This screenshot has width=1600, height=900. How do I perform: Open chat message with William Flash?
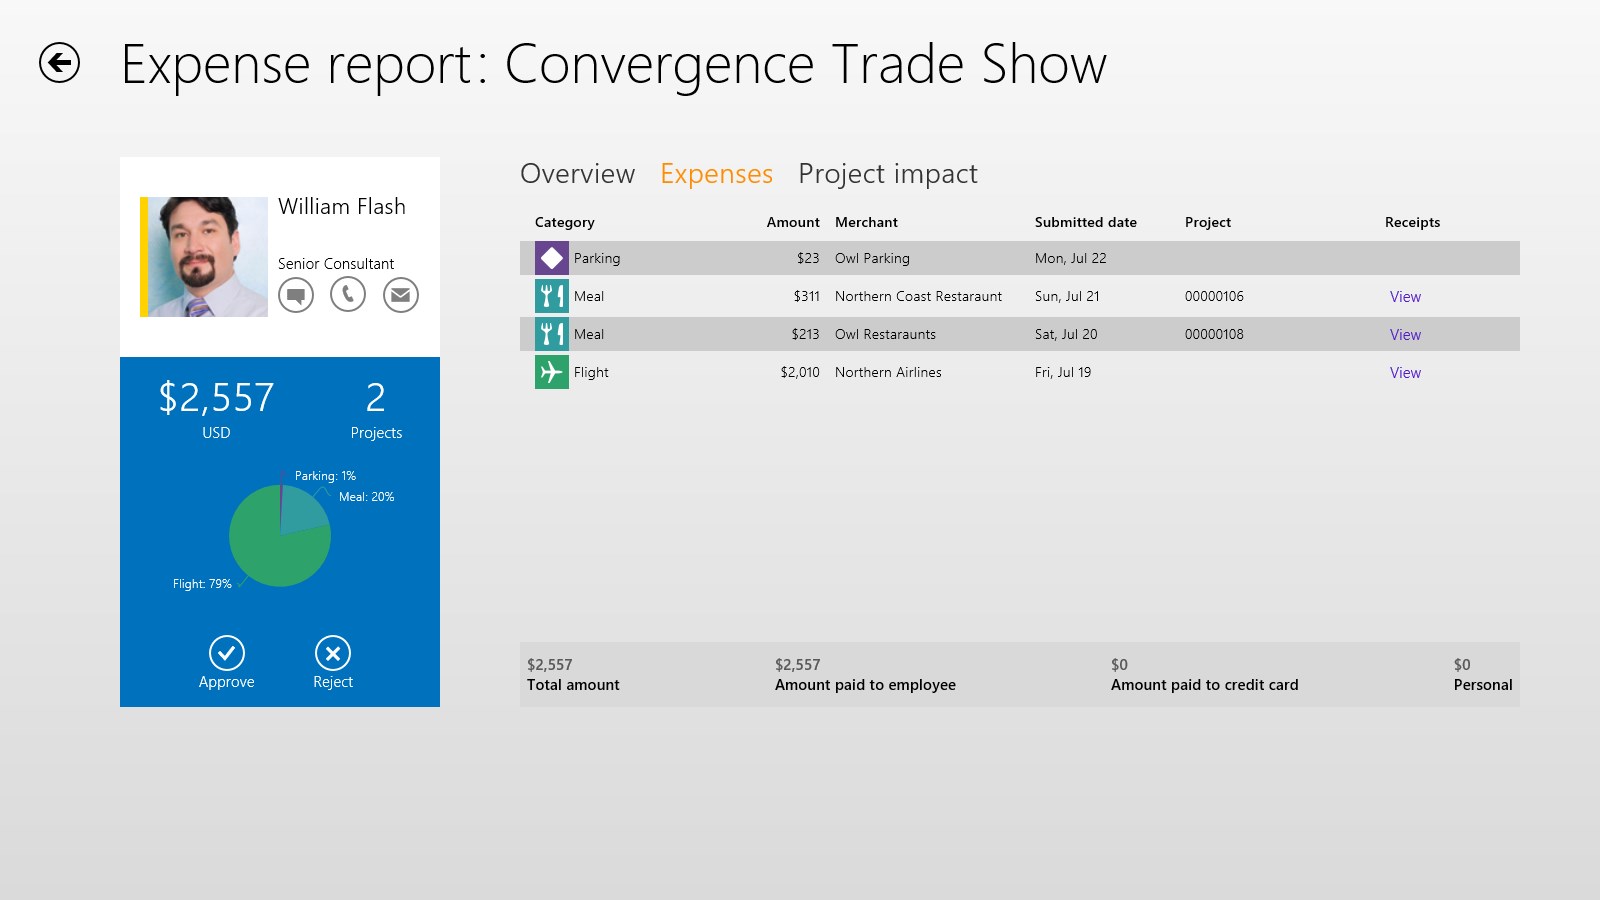[296, 295]
